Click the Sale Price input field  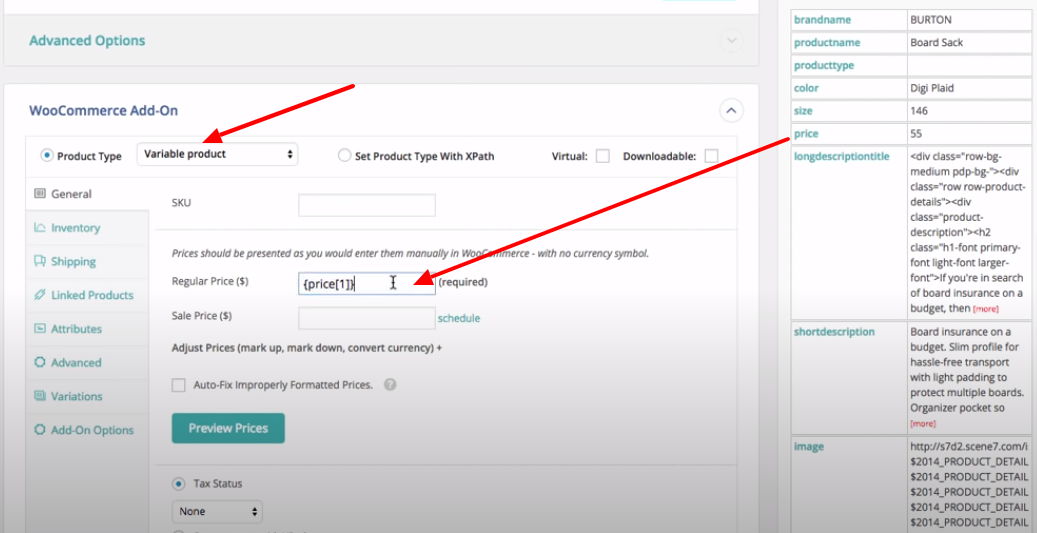[x=367, y=318]
